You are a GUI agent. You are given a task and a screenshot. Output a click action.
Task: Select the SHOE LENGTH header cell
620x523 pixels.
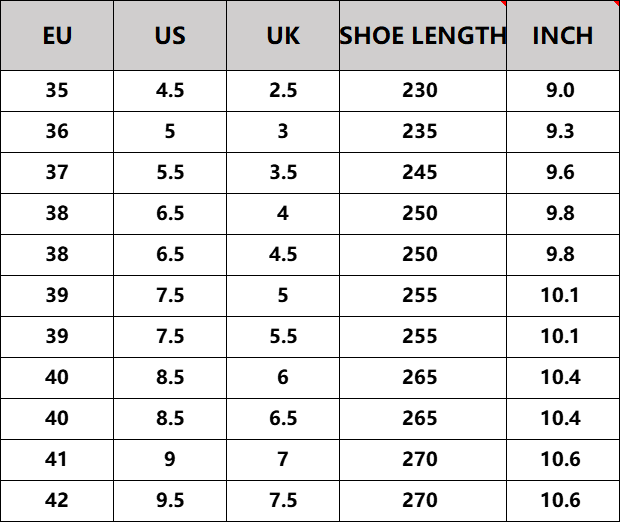[x=423, y=36]
